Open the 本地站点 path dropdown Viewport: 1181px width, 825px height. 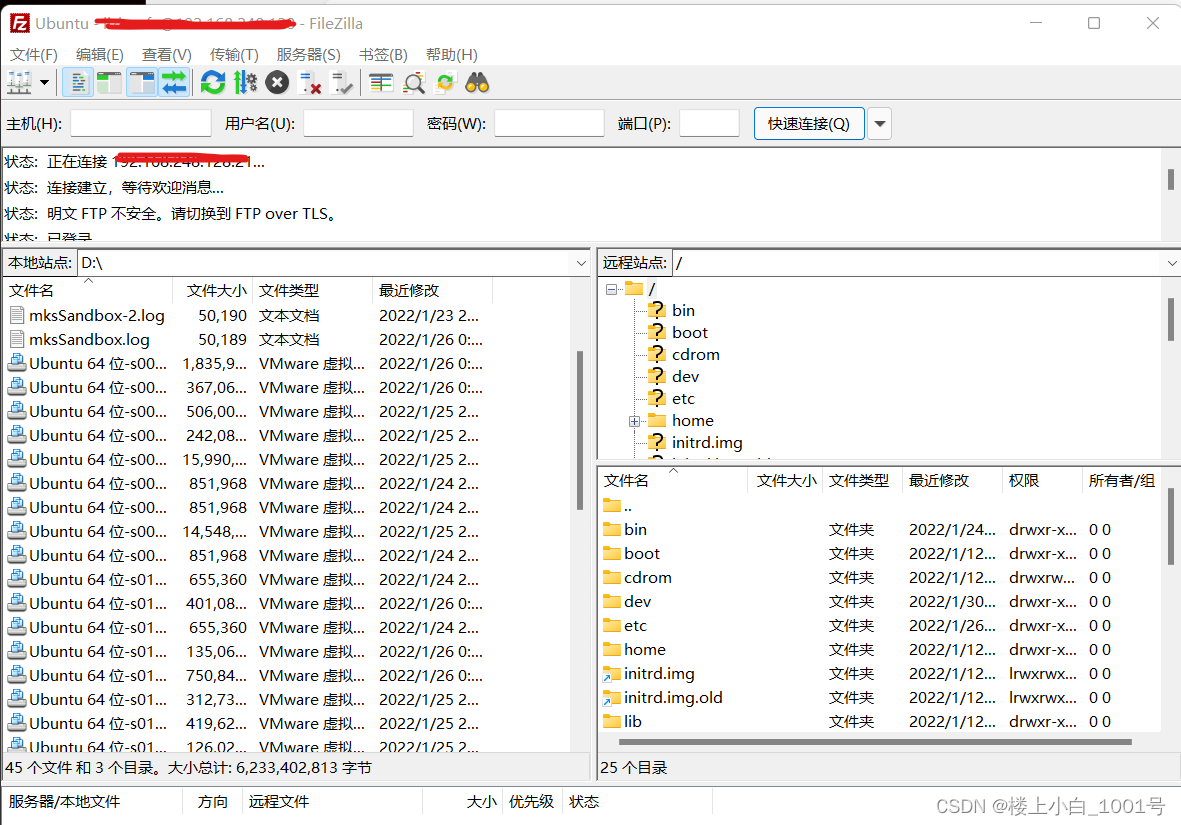(x=581, y=263)
